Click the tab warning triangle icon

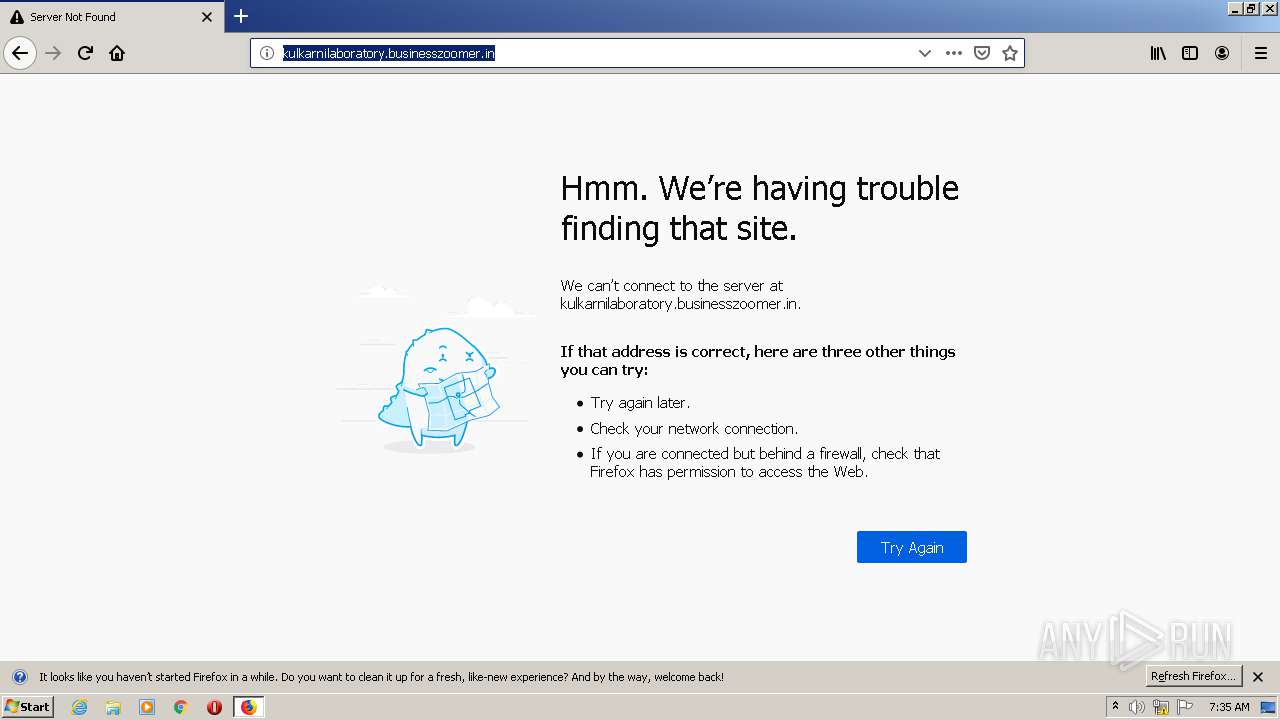(17, 17)
